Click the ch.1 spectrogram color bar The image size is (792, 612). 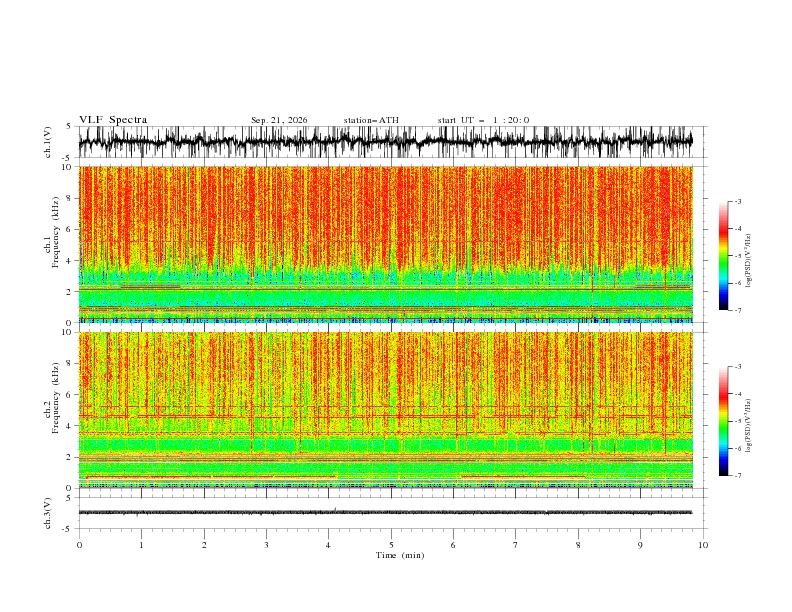(x=724, y=255)
